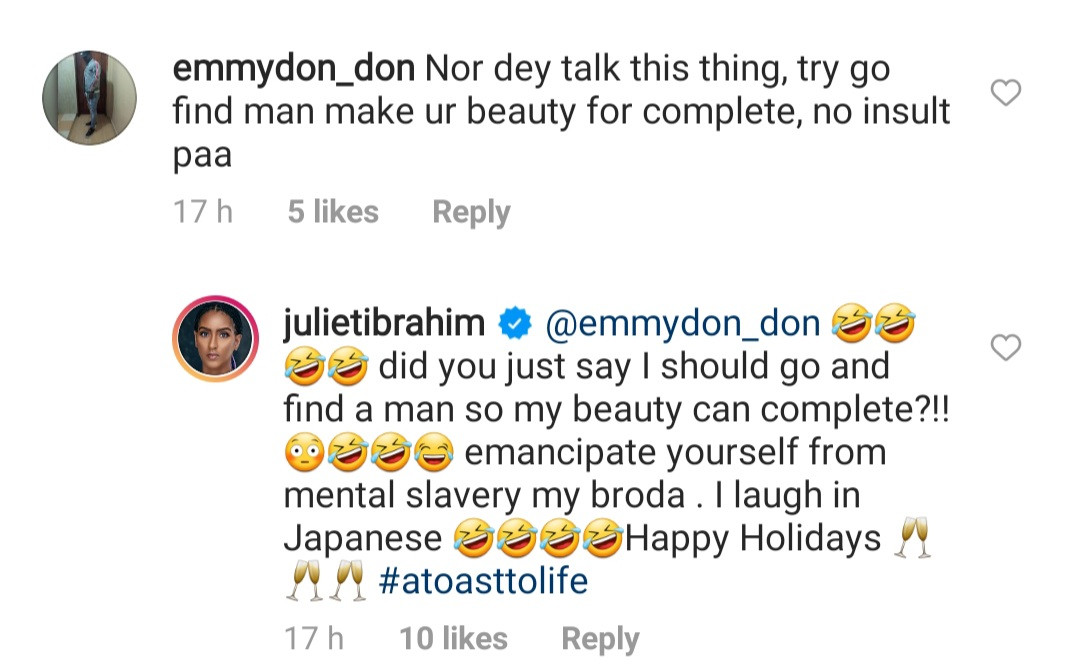View the 10 likes on julietibrahim's reply

[453, 638]
